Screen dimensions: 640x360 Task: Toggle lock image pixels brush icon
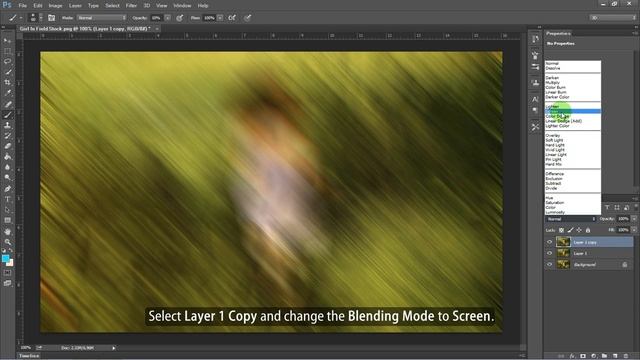[571, 230]
